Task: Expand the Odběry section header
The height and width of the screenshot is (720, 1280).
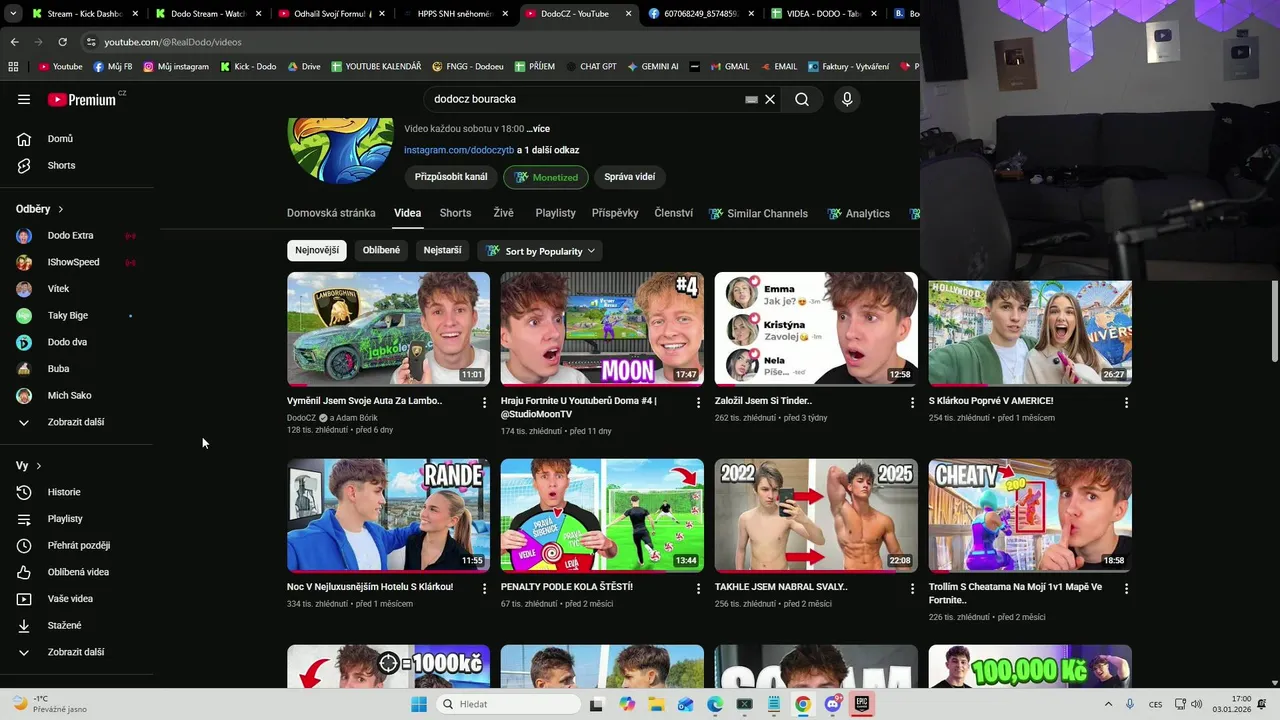Action: click(x=40, y=209)
